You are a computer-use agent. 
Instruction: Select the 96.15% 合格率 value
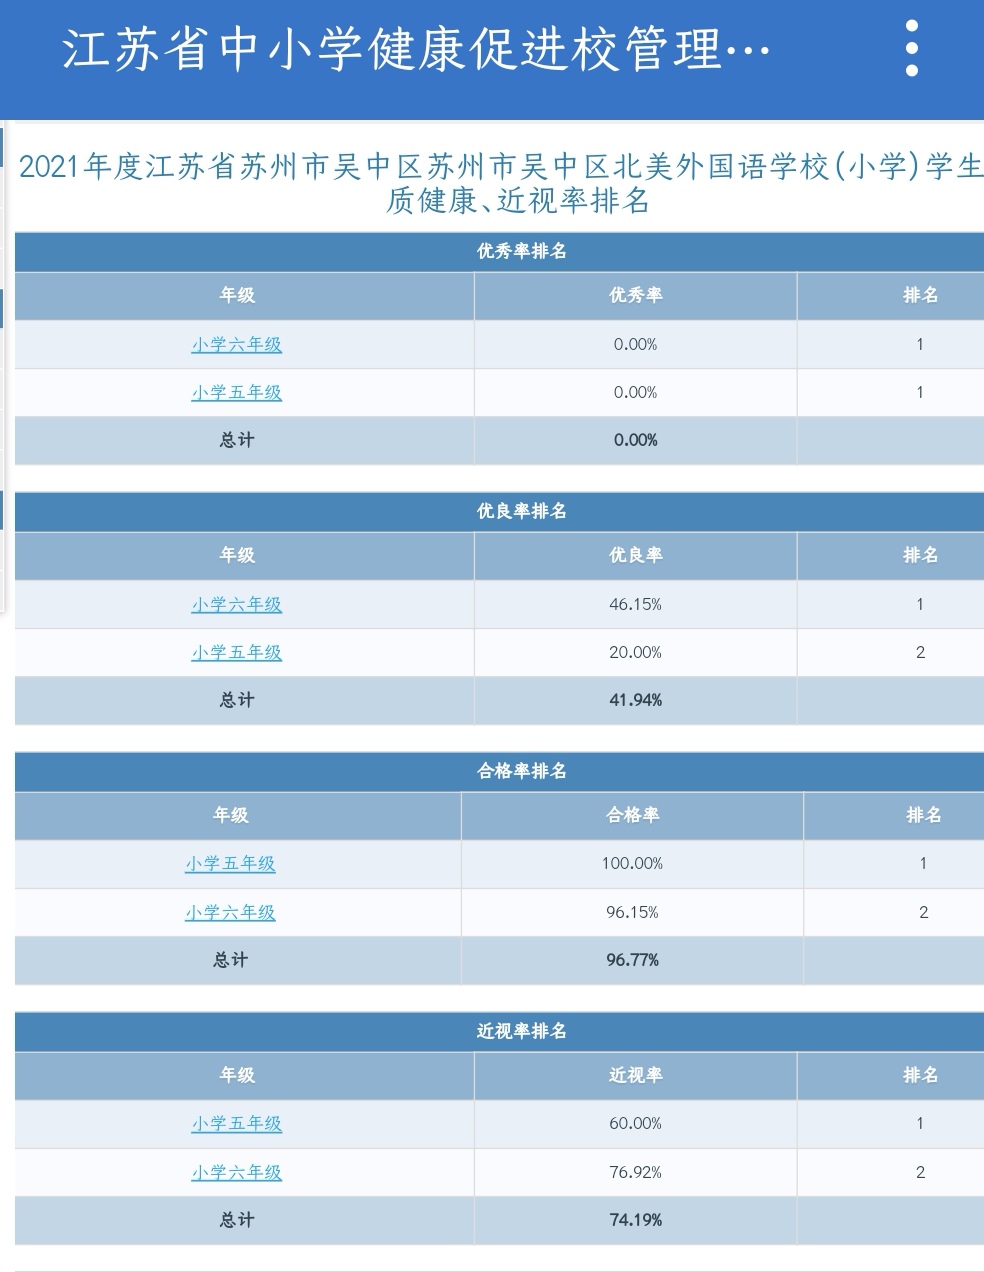pyautogui.click(x=632, y=912)
